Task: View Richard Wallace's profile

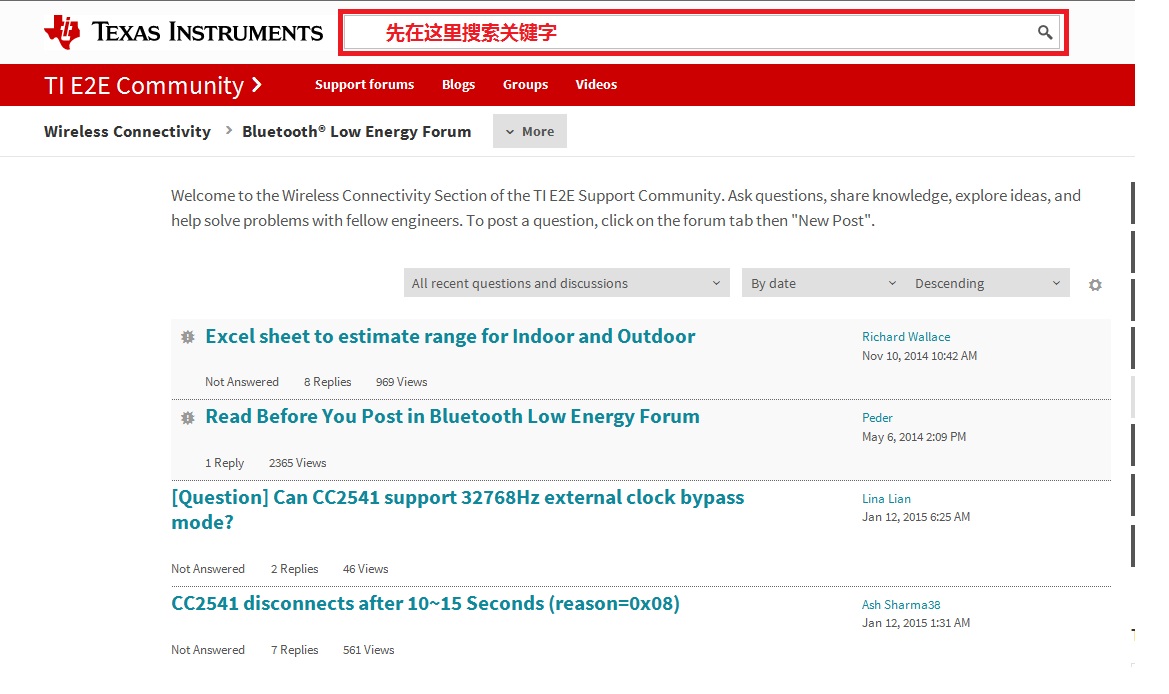Action: point(906,337)
